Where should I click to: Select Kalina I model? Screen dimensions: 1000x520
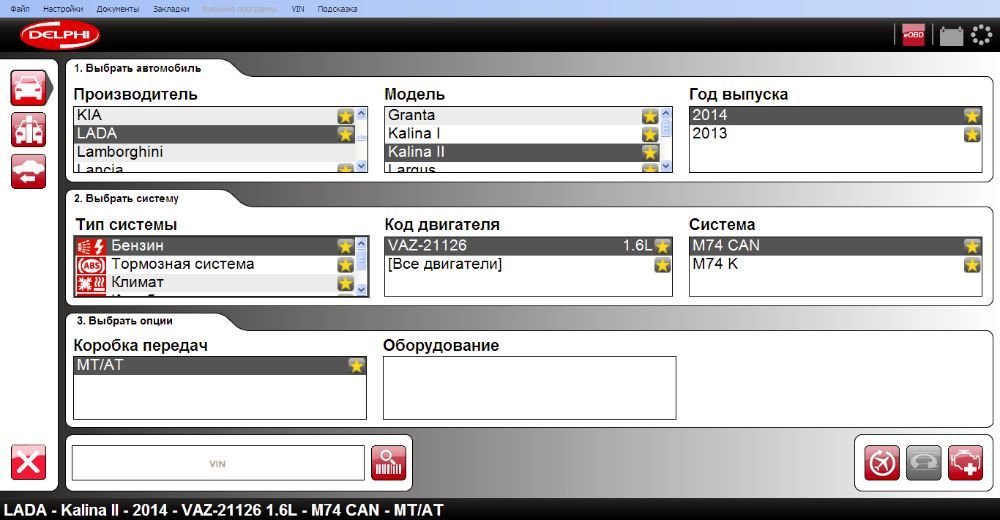(x=522, y=135)
